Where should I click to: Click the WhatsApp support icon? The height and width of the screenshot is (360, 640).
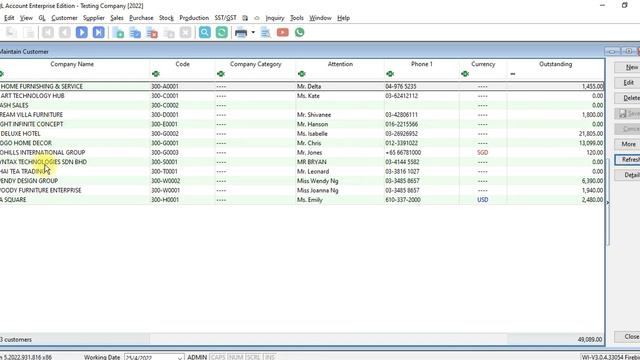point(300,32)
